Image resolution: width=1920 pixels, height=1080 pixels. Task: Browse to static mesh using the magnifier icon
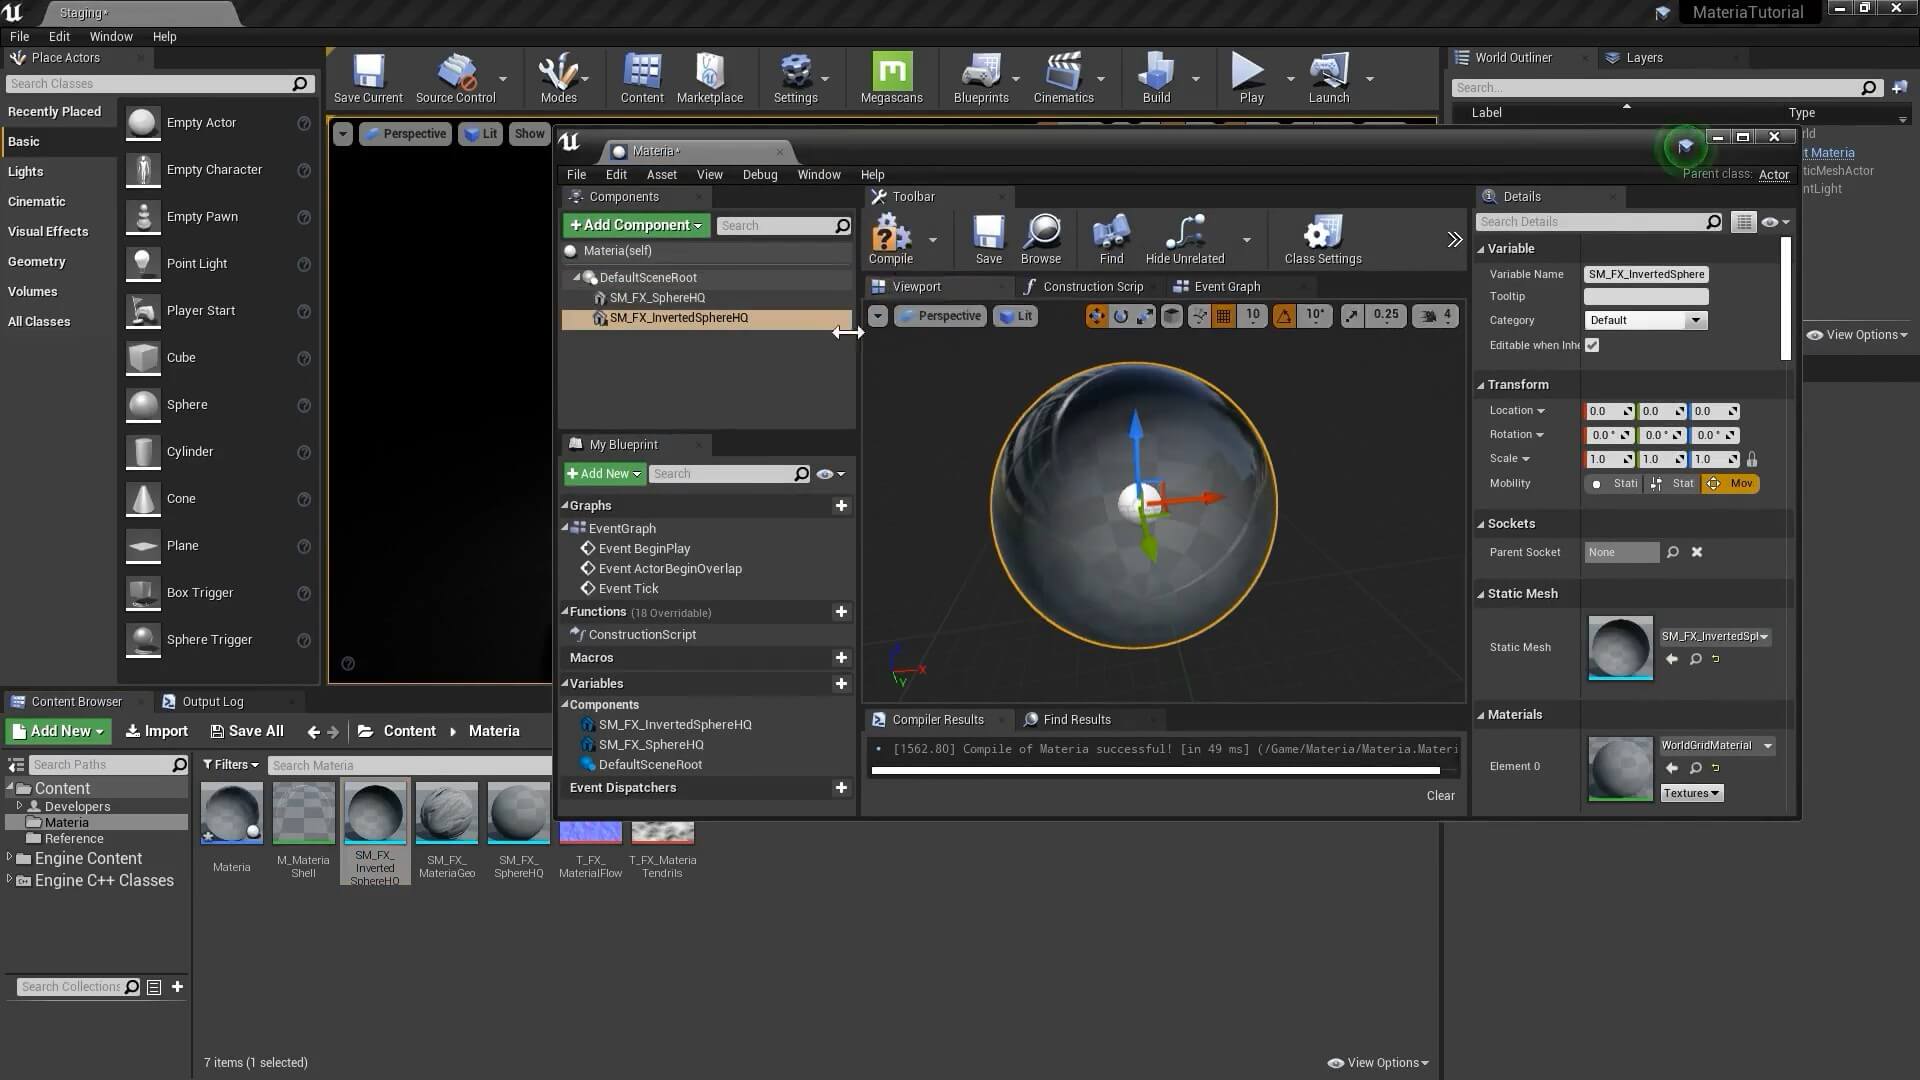tap(1695, 659)
